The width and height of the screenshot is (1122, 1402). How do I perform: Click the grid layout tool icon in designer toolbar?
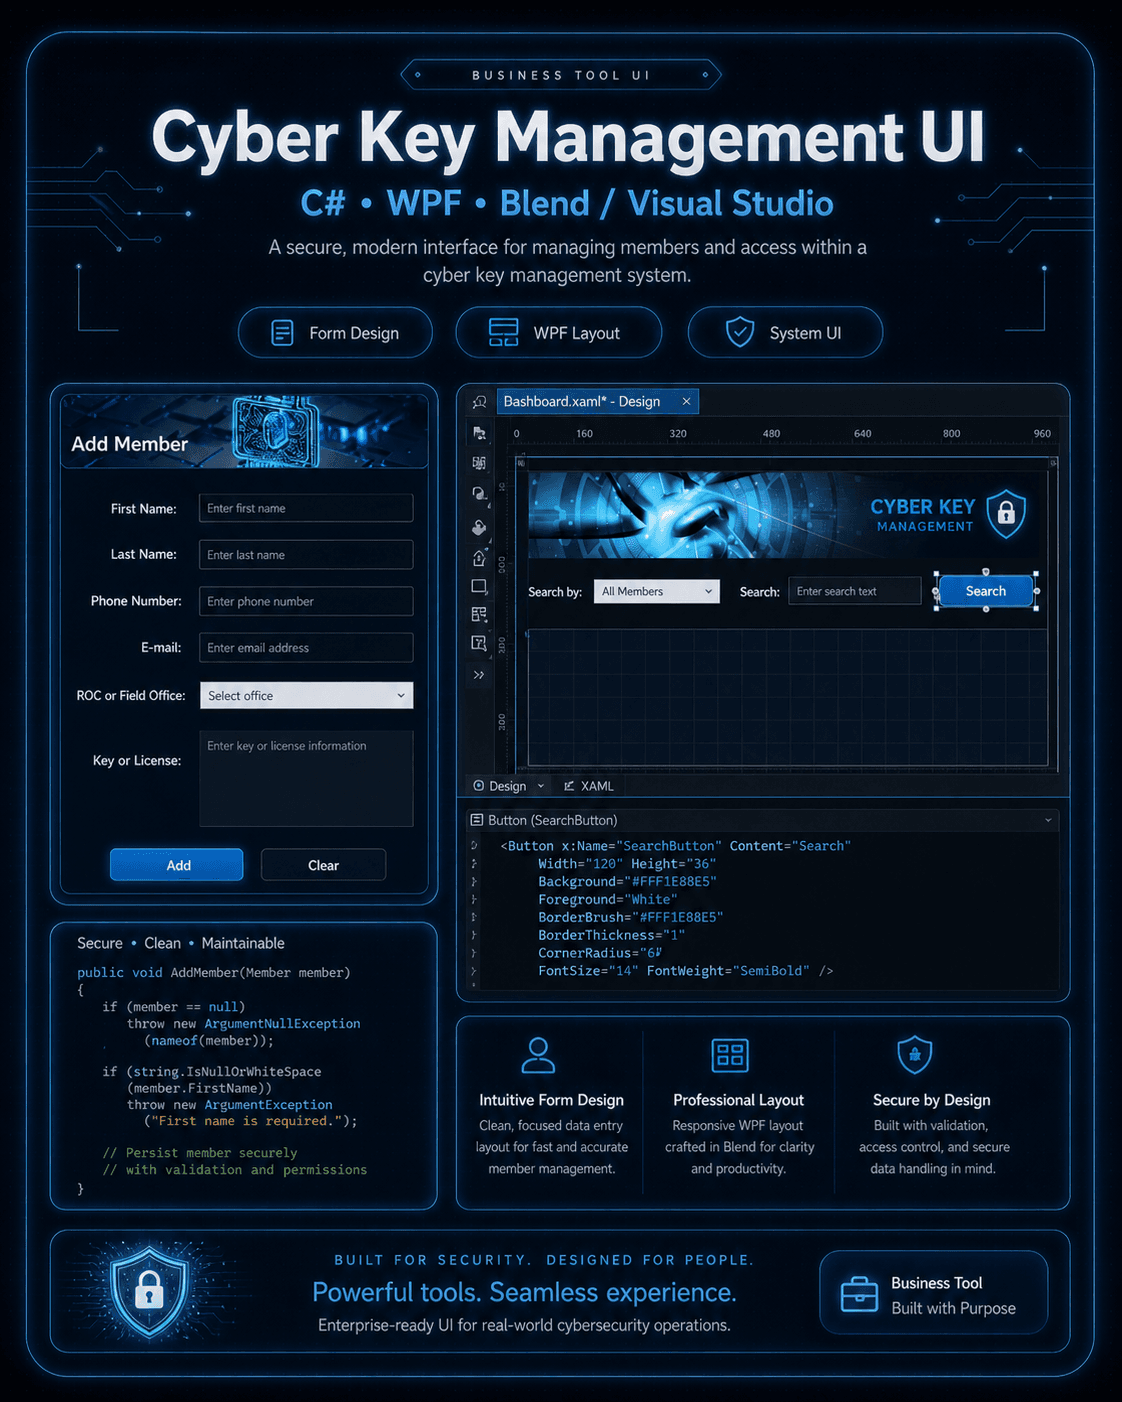[x=479, y=614]
